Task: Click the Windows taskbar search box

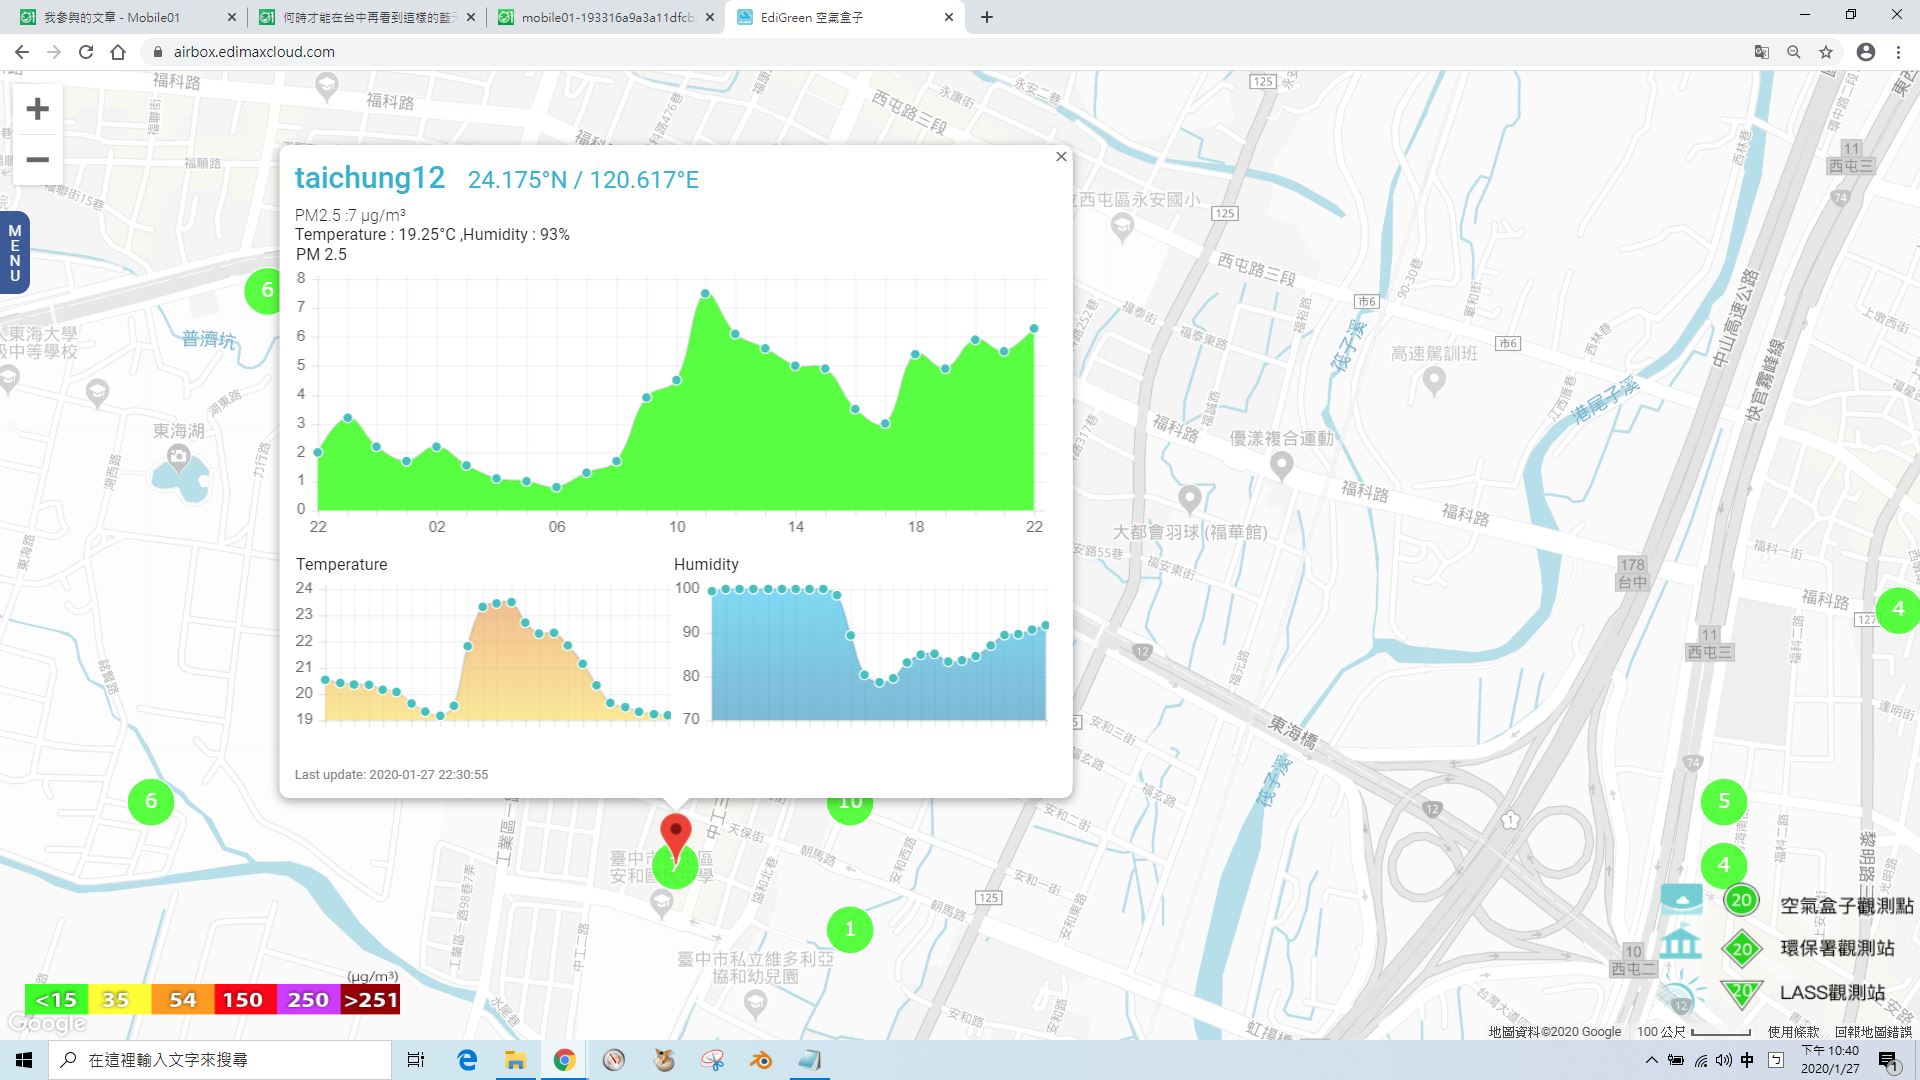Action: point(221,1060)
